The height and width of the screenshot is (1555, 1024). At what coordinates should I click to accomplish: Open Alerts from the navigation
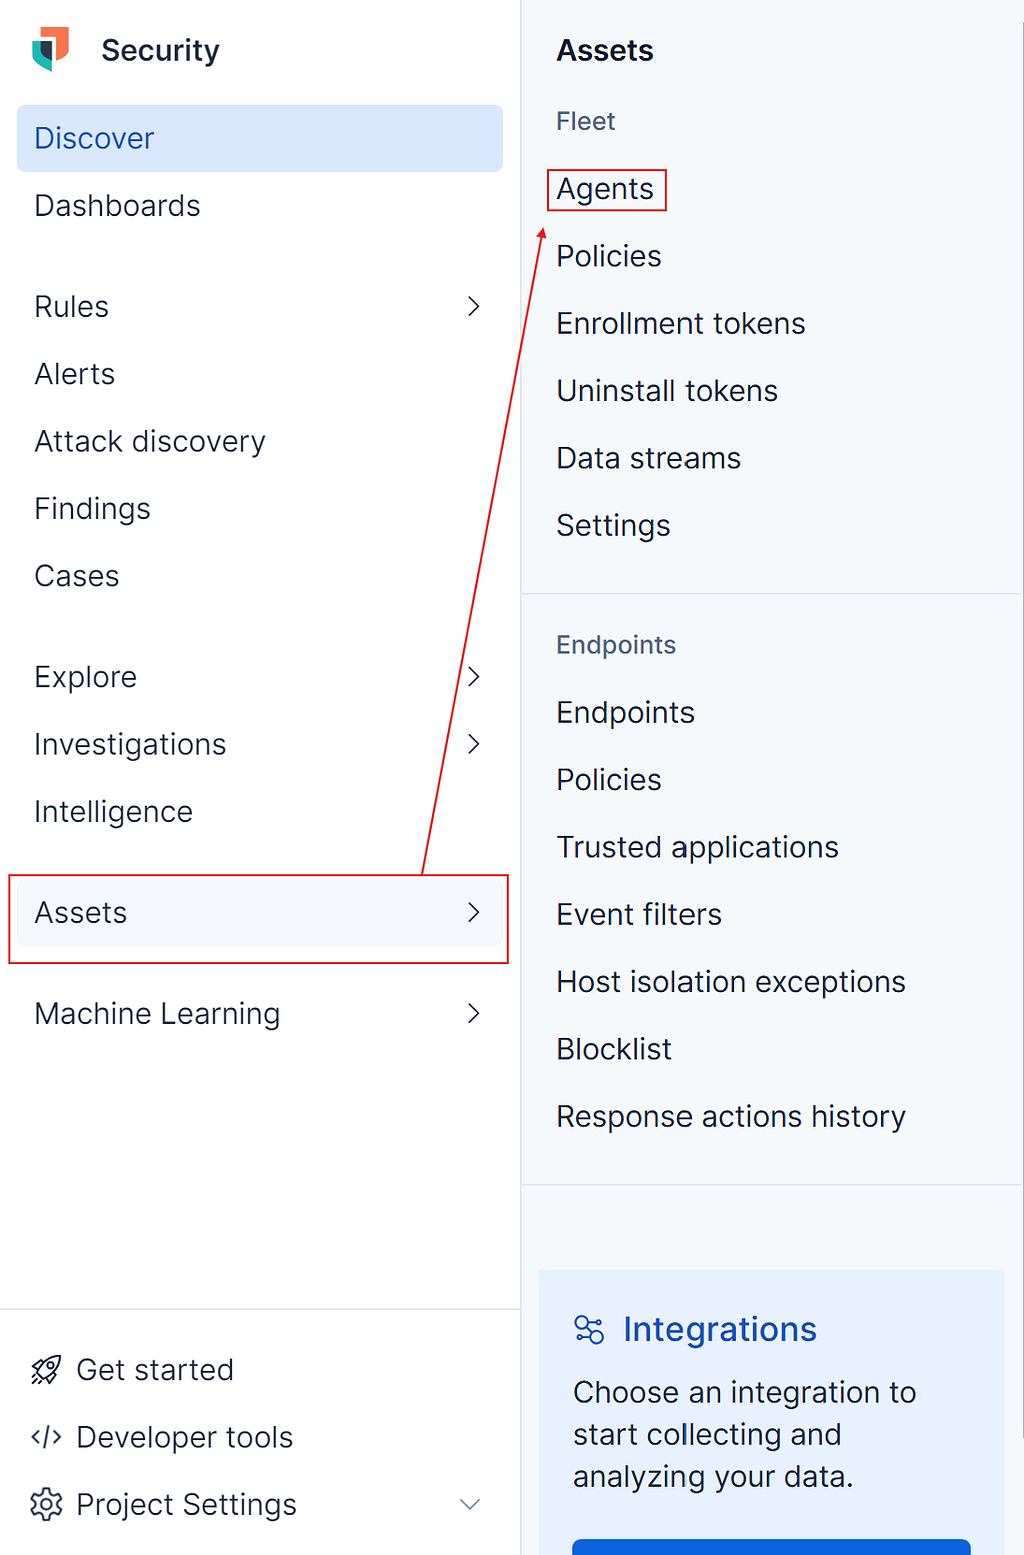click(75, 374)
